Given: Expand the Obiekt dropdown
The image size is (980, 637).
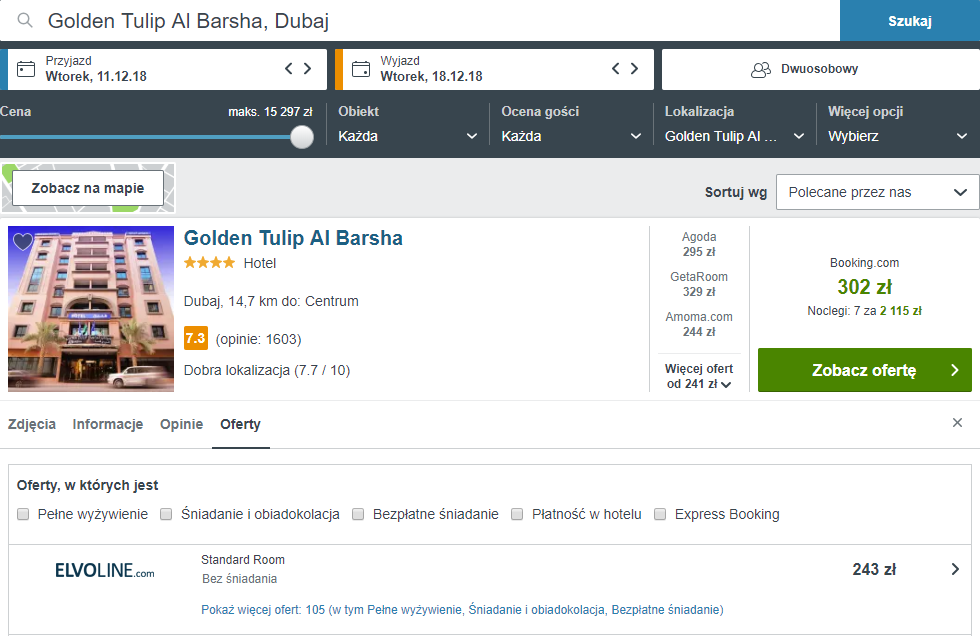Looking at the screenshot, I should [408, 136].
